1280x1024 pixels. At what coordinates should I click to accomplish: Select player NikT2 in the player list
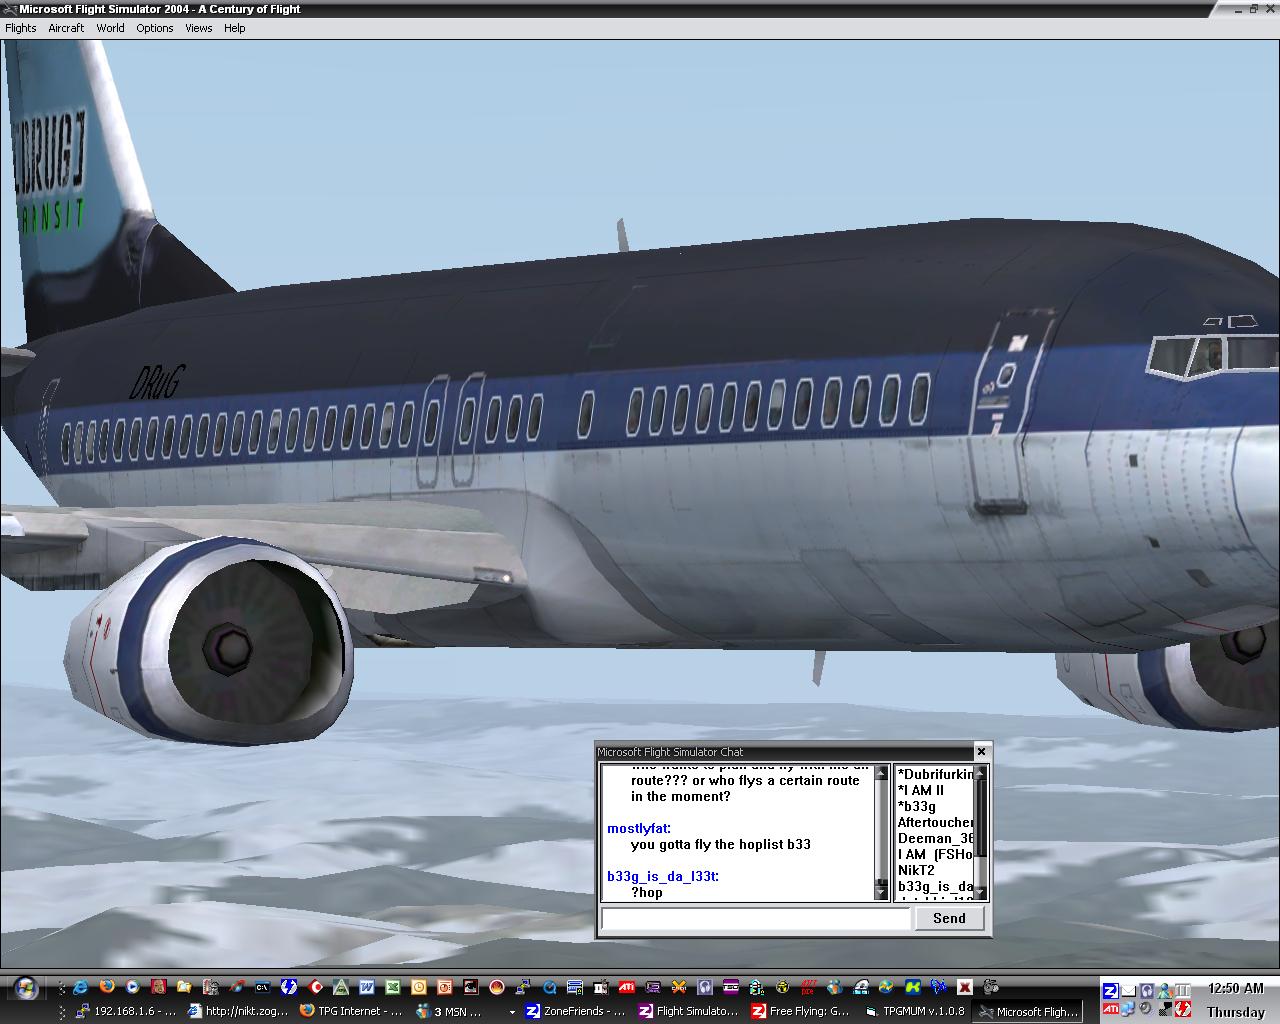(916, 870)
